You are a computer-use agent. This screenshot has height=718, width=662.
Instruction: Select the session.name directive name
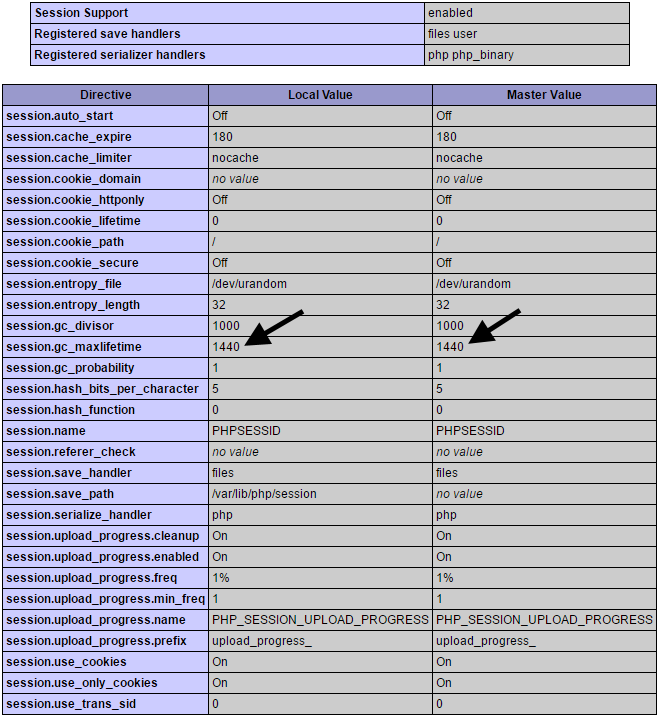(46, 431)
